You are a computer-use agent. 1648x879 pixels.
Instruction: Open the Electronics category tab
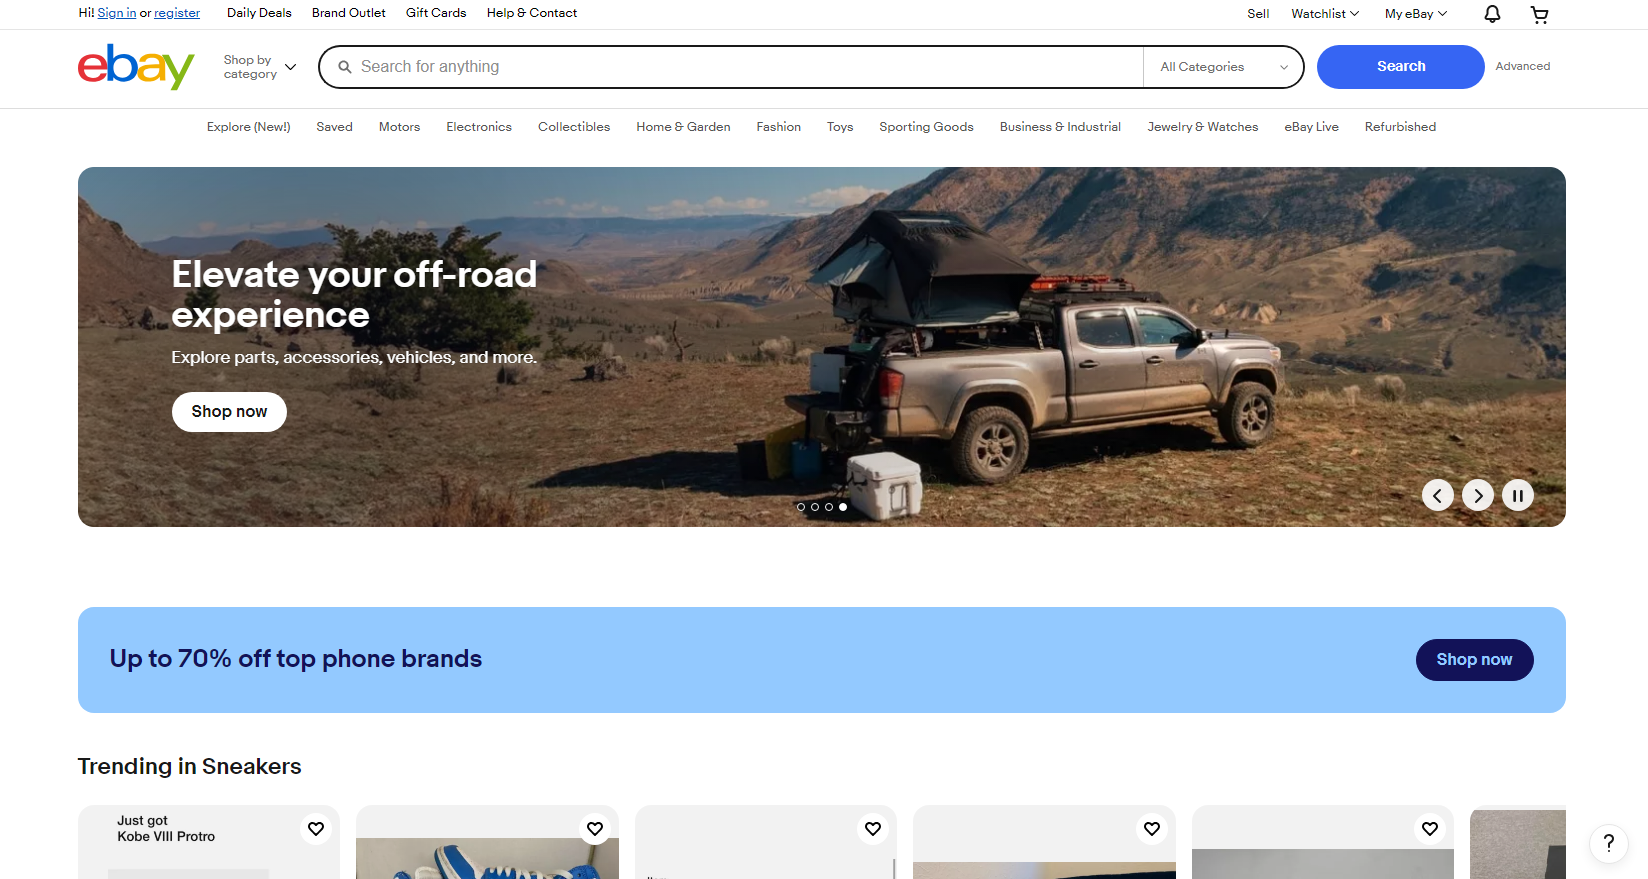click(x=479, y=127)
